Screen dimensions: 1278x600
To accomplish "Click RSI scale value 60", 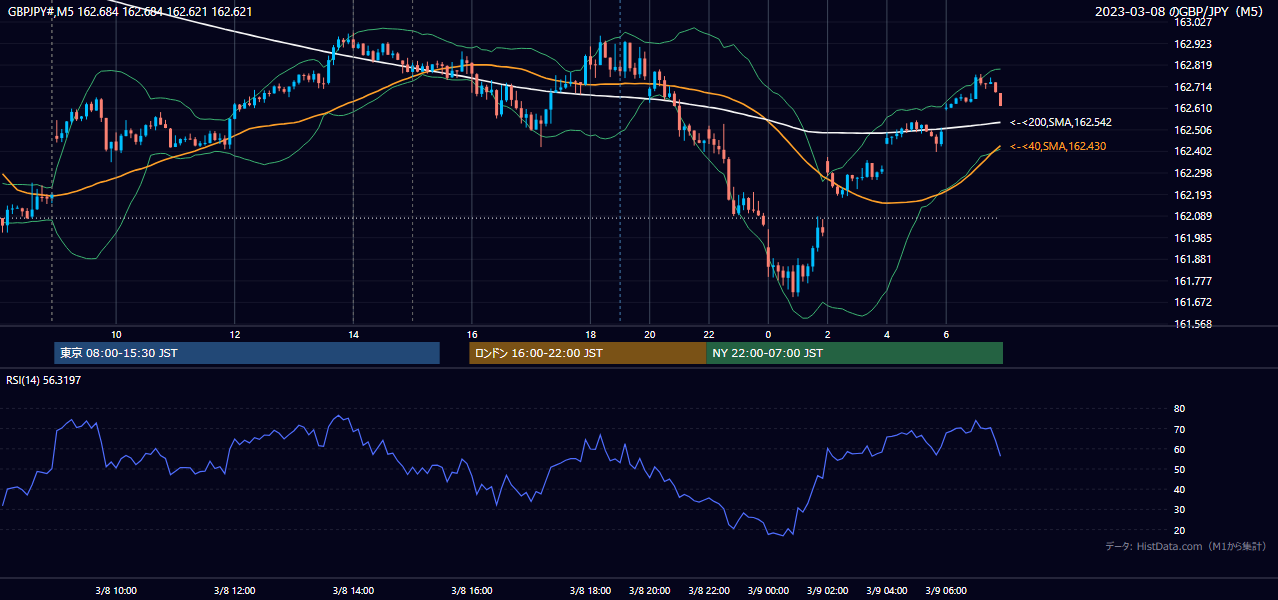I will coord(1180,449).
